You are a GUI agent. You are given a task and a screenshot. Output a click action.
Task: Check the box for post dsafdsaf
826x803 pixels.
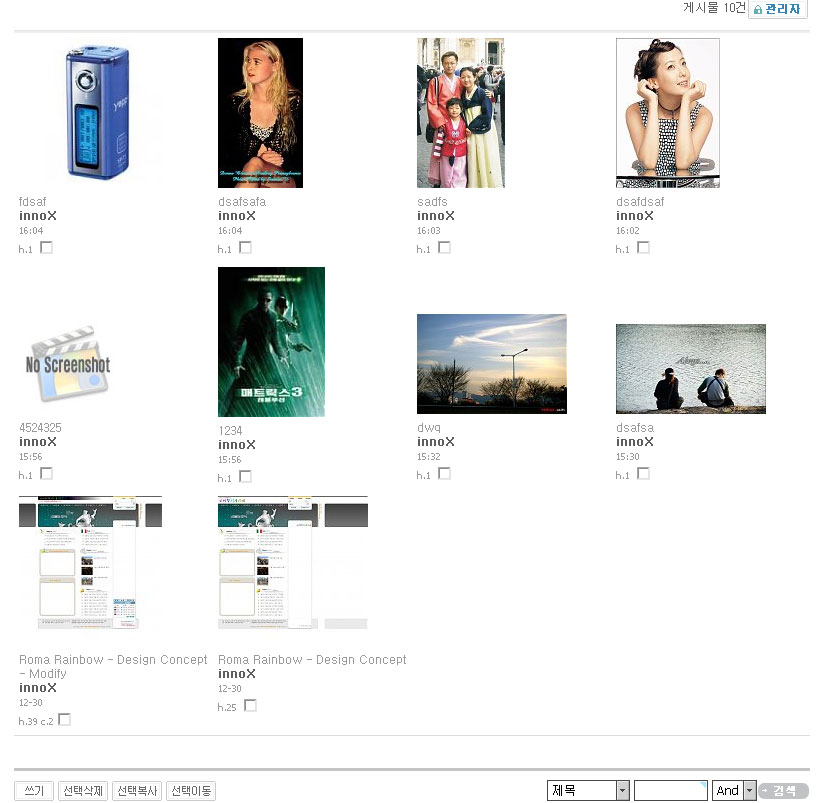click(x=644, y=247)
